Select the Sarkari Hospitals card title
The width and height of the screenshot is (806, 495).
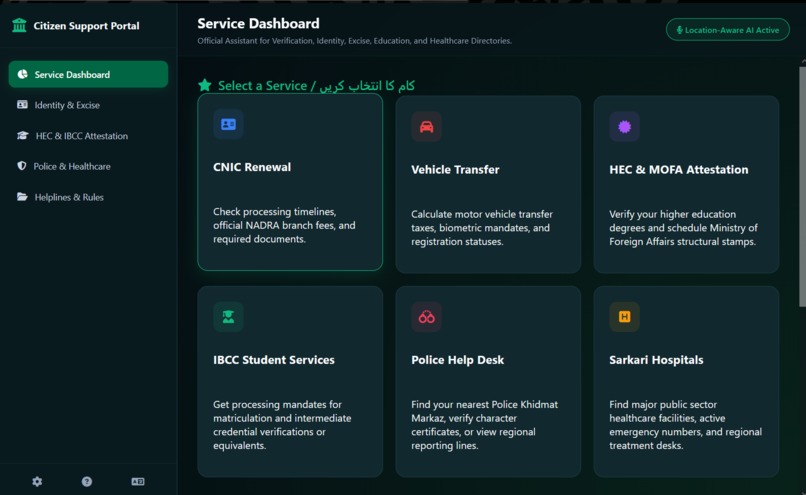click(656, 360)
